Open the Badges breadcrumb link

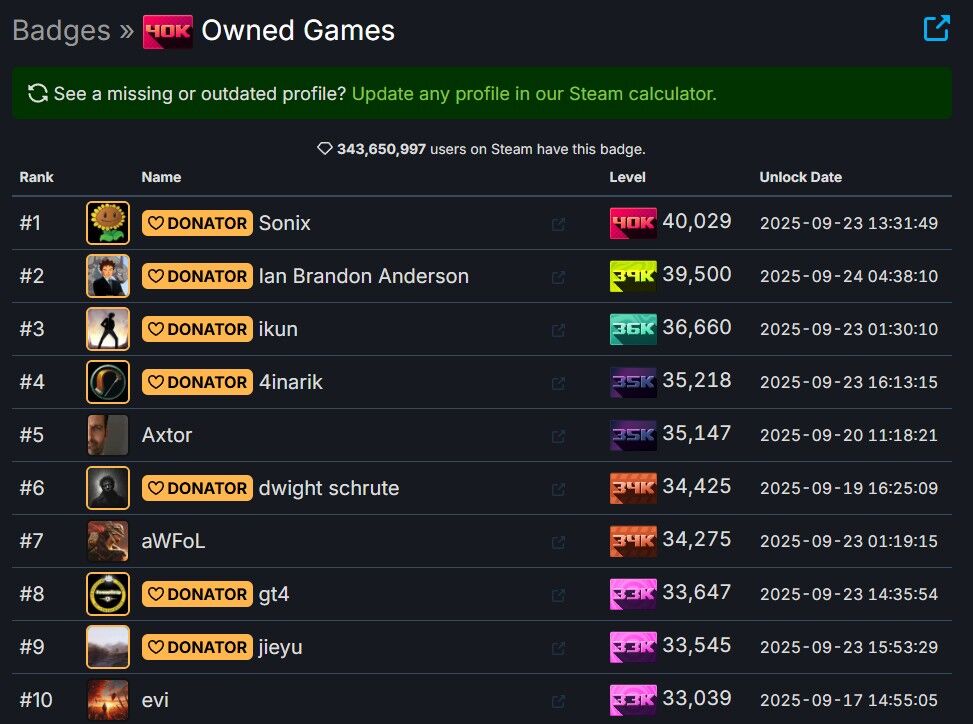coord(61,31)
